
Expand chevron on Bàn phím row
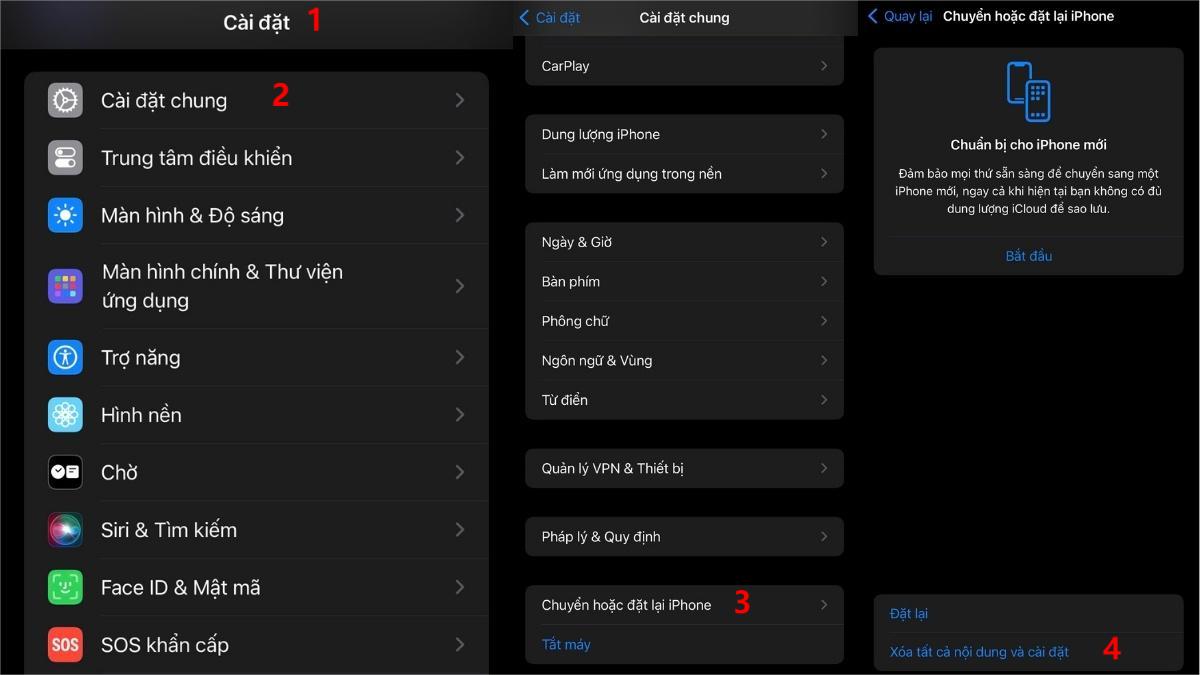coord(824,282)
